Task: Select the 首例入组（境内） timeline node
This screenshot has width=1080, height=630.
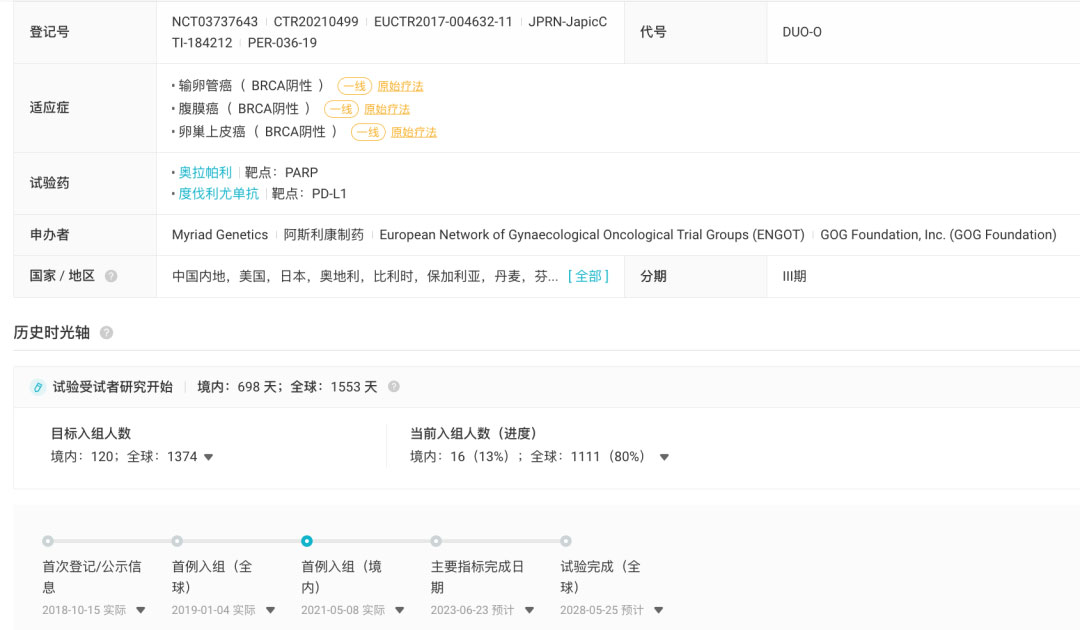Action: [307, 541]
